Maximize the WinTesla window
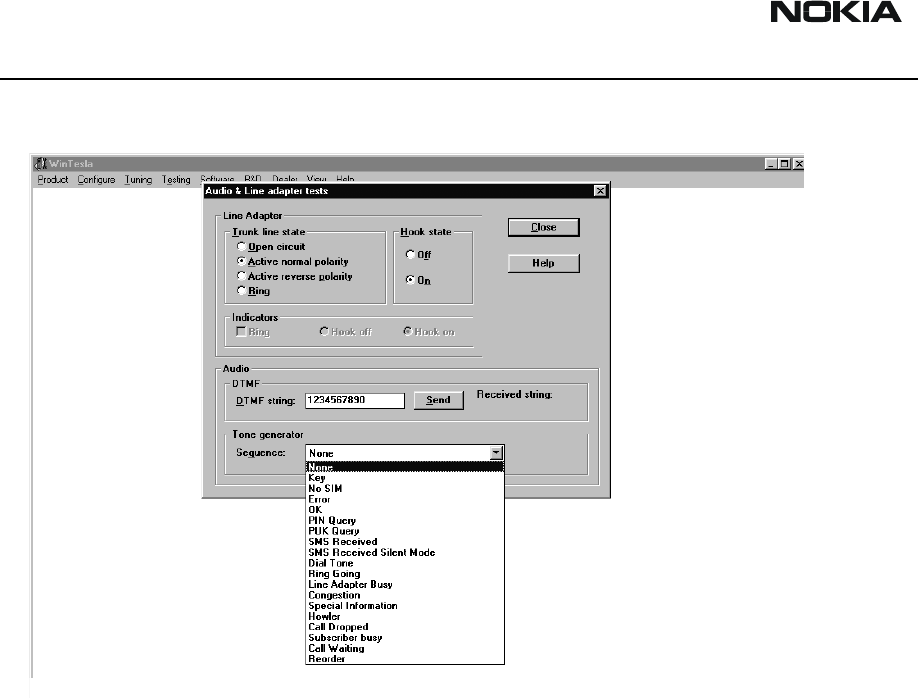918x698 pixels. (785, 164)
